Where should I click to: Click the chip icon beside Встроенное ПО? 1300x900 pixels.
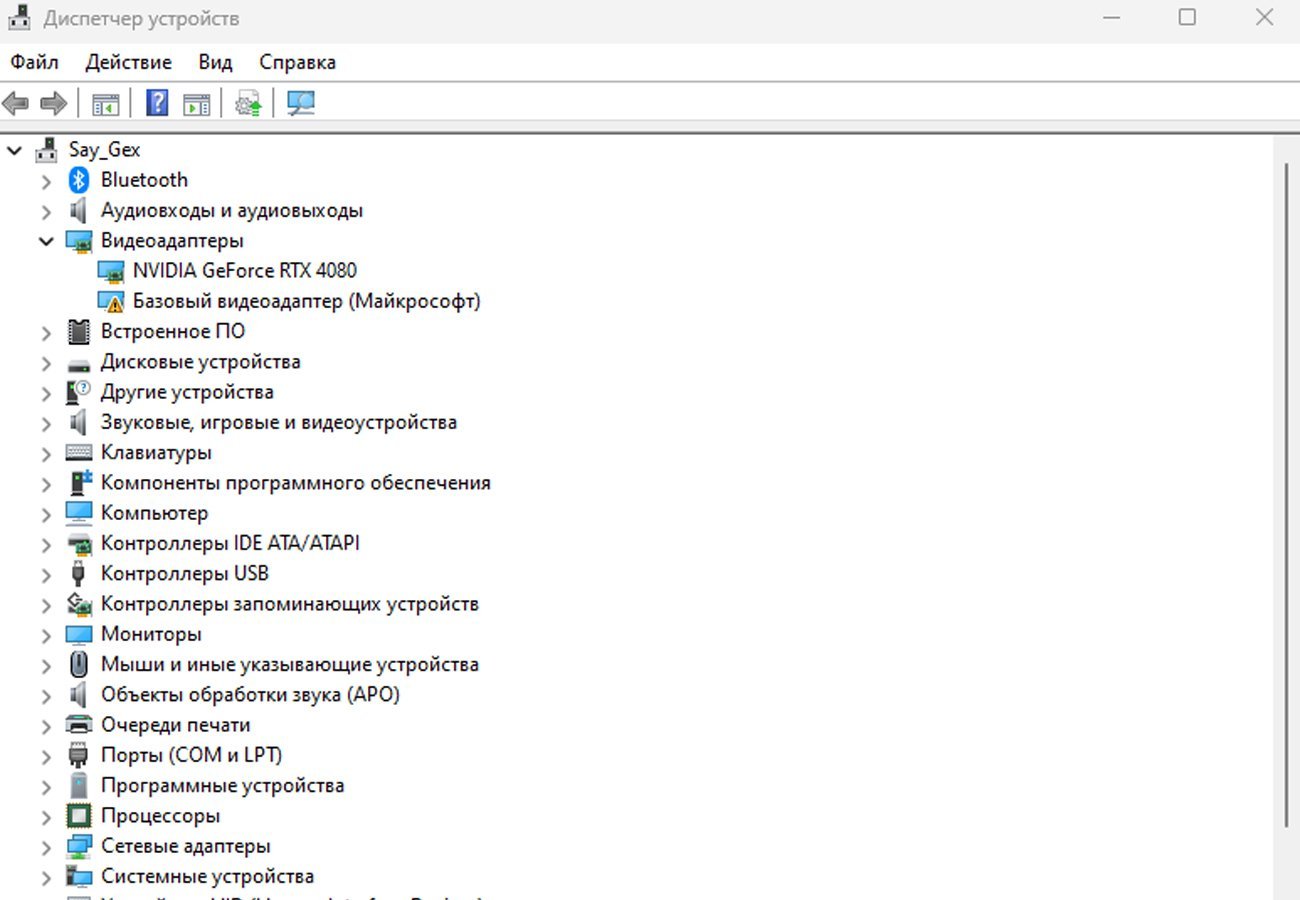coord(79,331)
